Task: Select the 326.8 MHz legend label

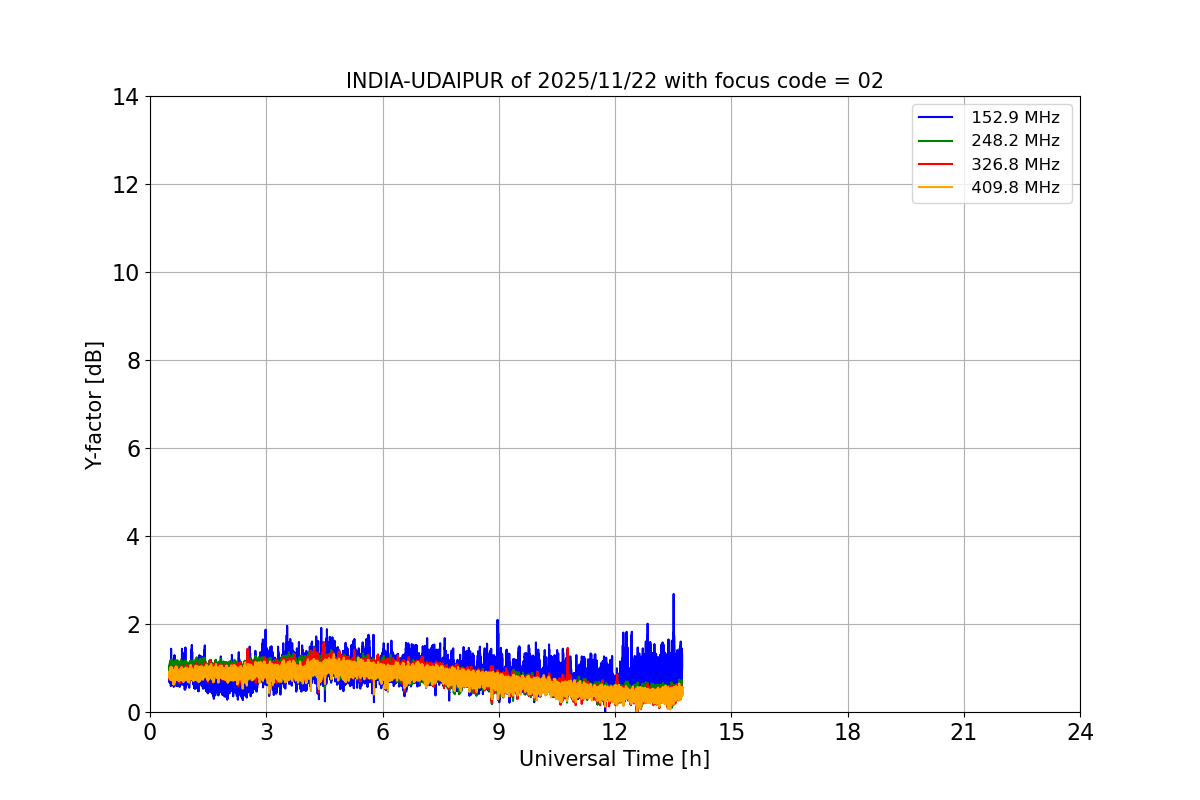Action: (x=1015, y=164)
